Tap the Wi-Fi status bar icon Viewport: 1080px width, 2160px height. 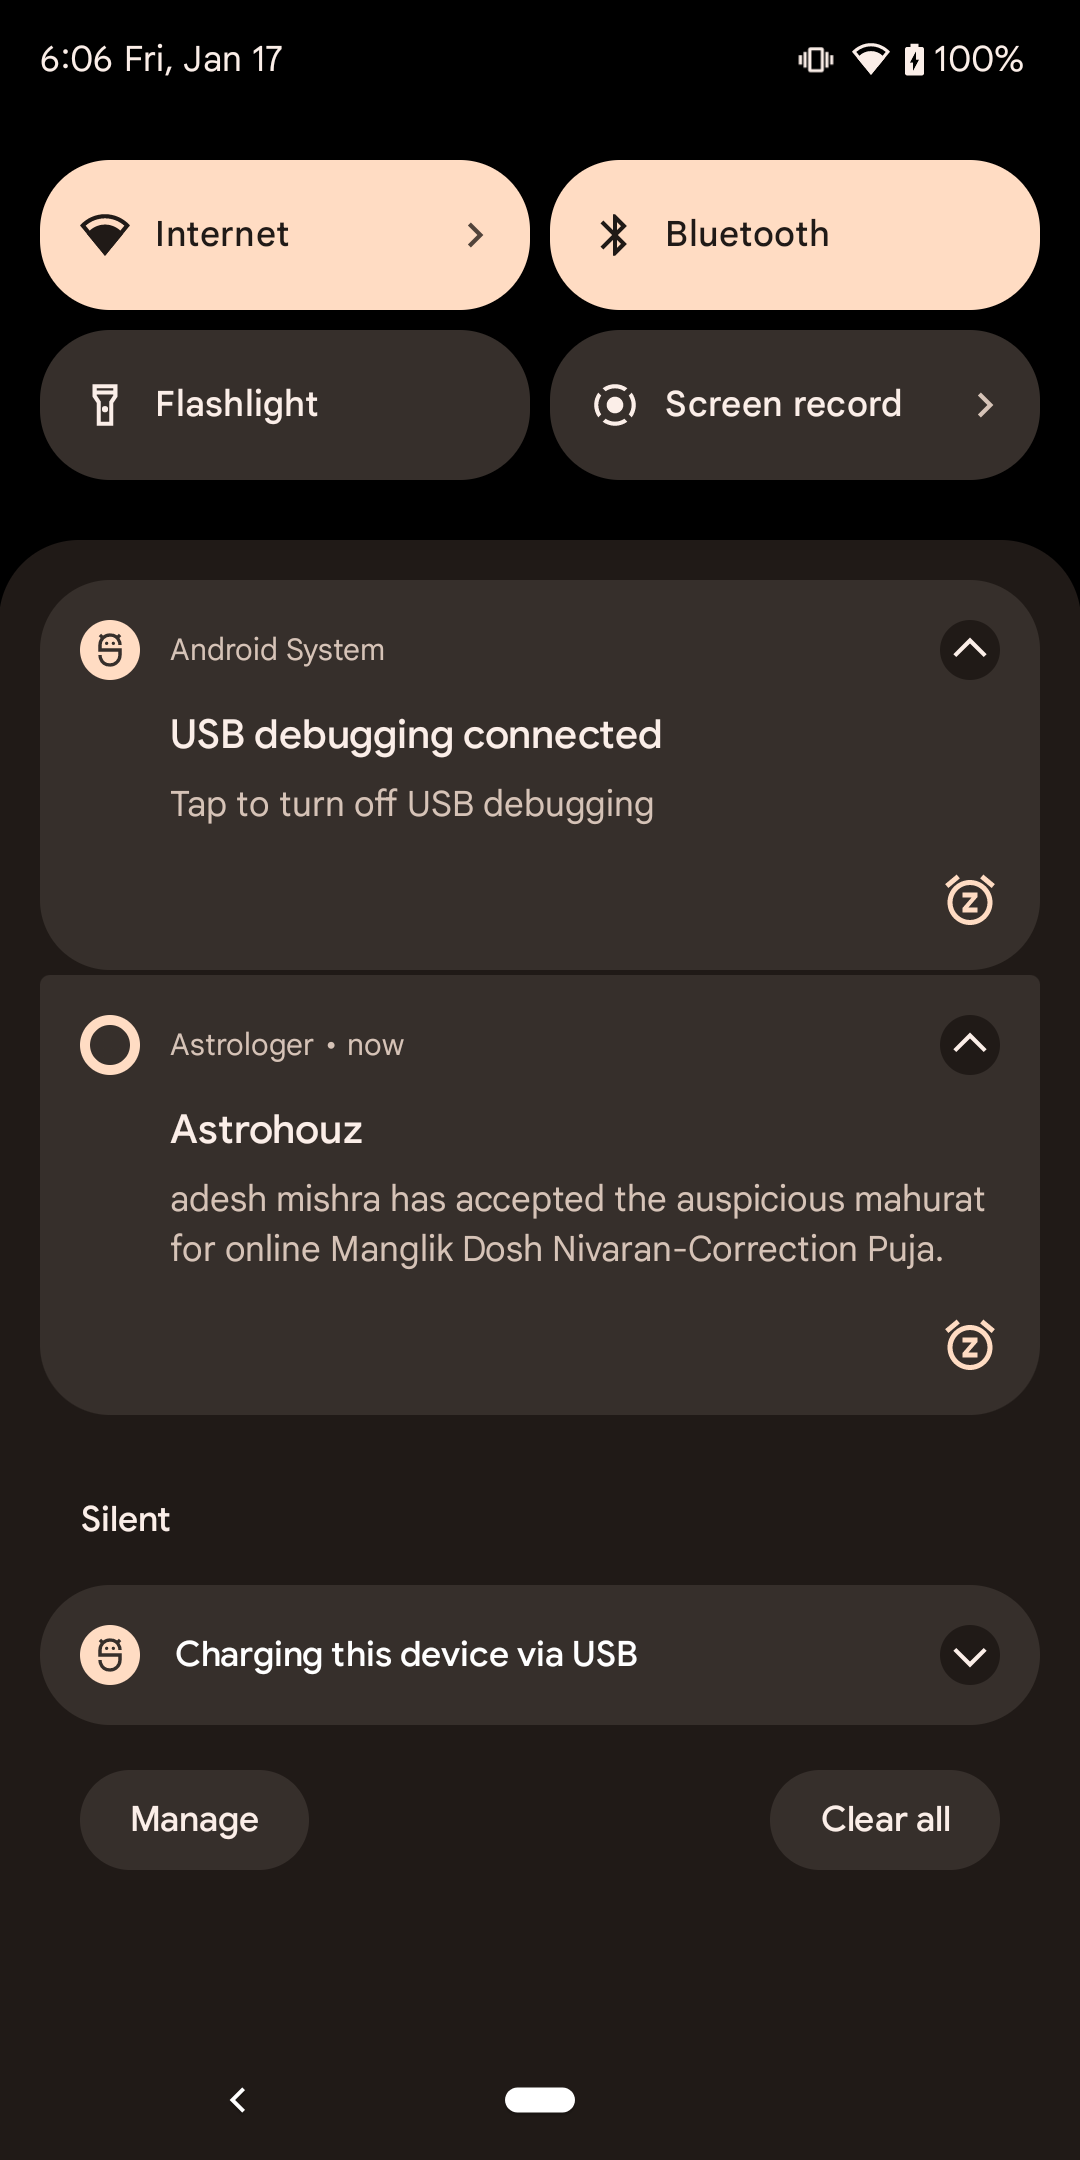click(870, 60)
